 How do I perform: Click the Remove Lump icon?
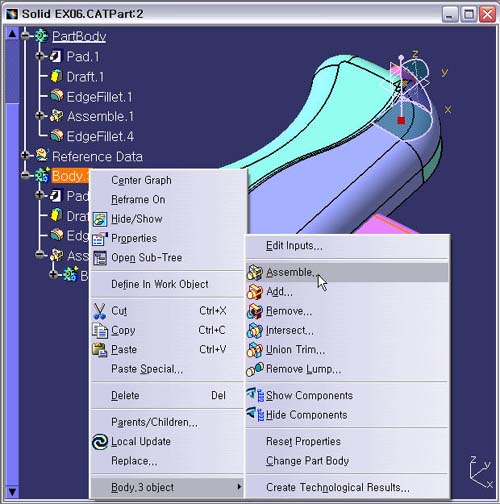point(255,369)
